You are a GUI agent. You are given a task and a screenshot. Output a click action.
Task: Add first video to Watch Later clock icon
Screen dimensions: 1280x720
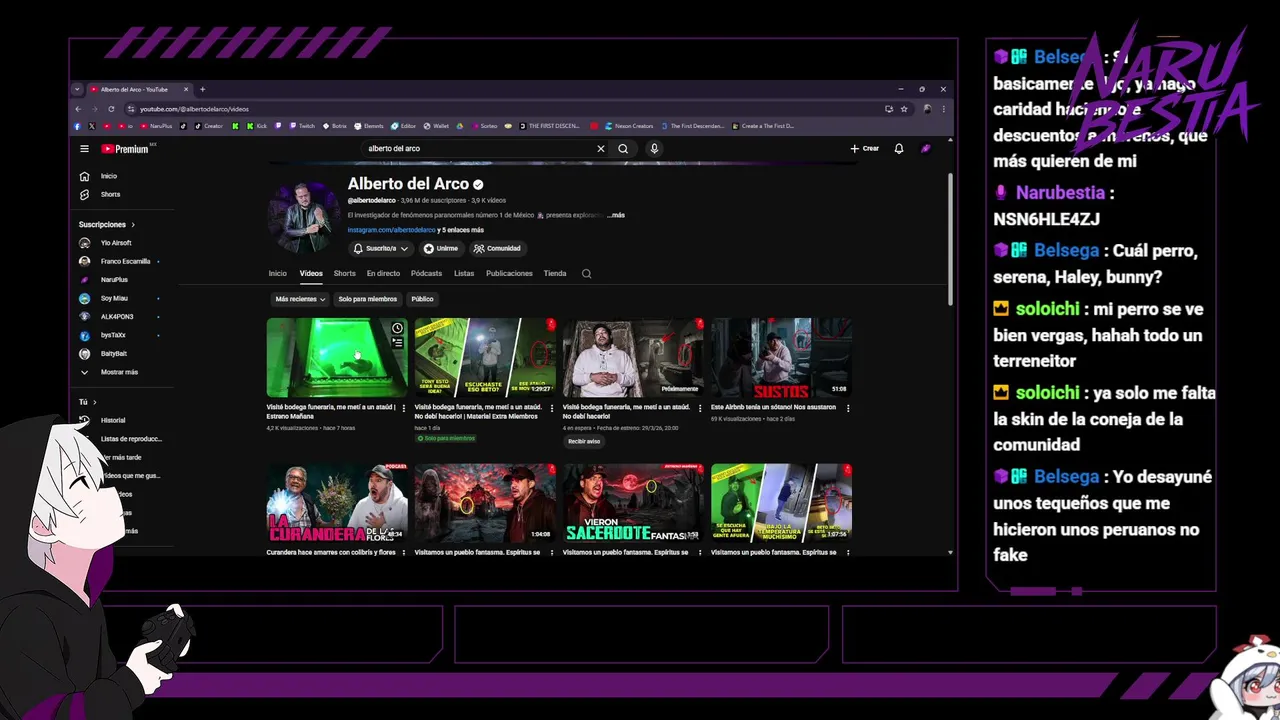[397, 328]
